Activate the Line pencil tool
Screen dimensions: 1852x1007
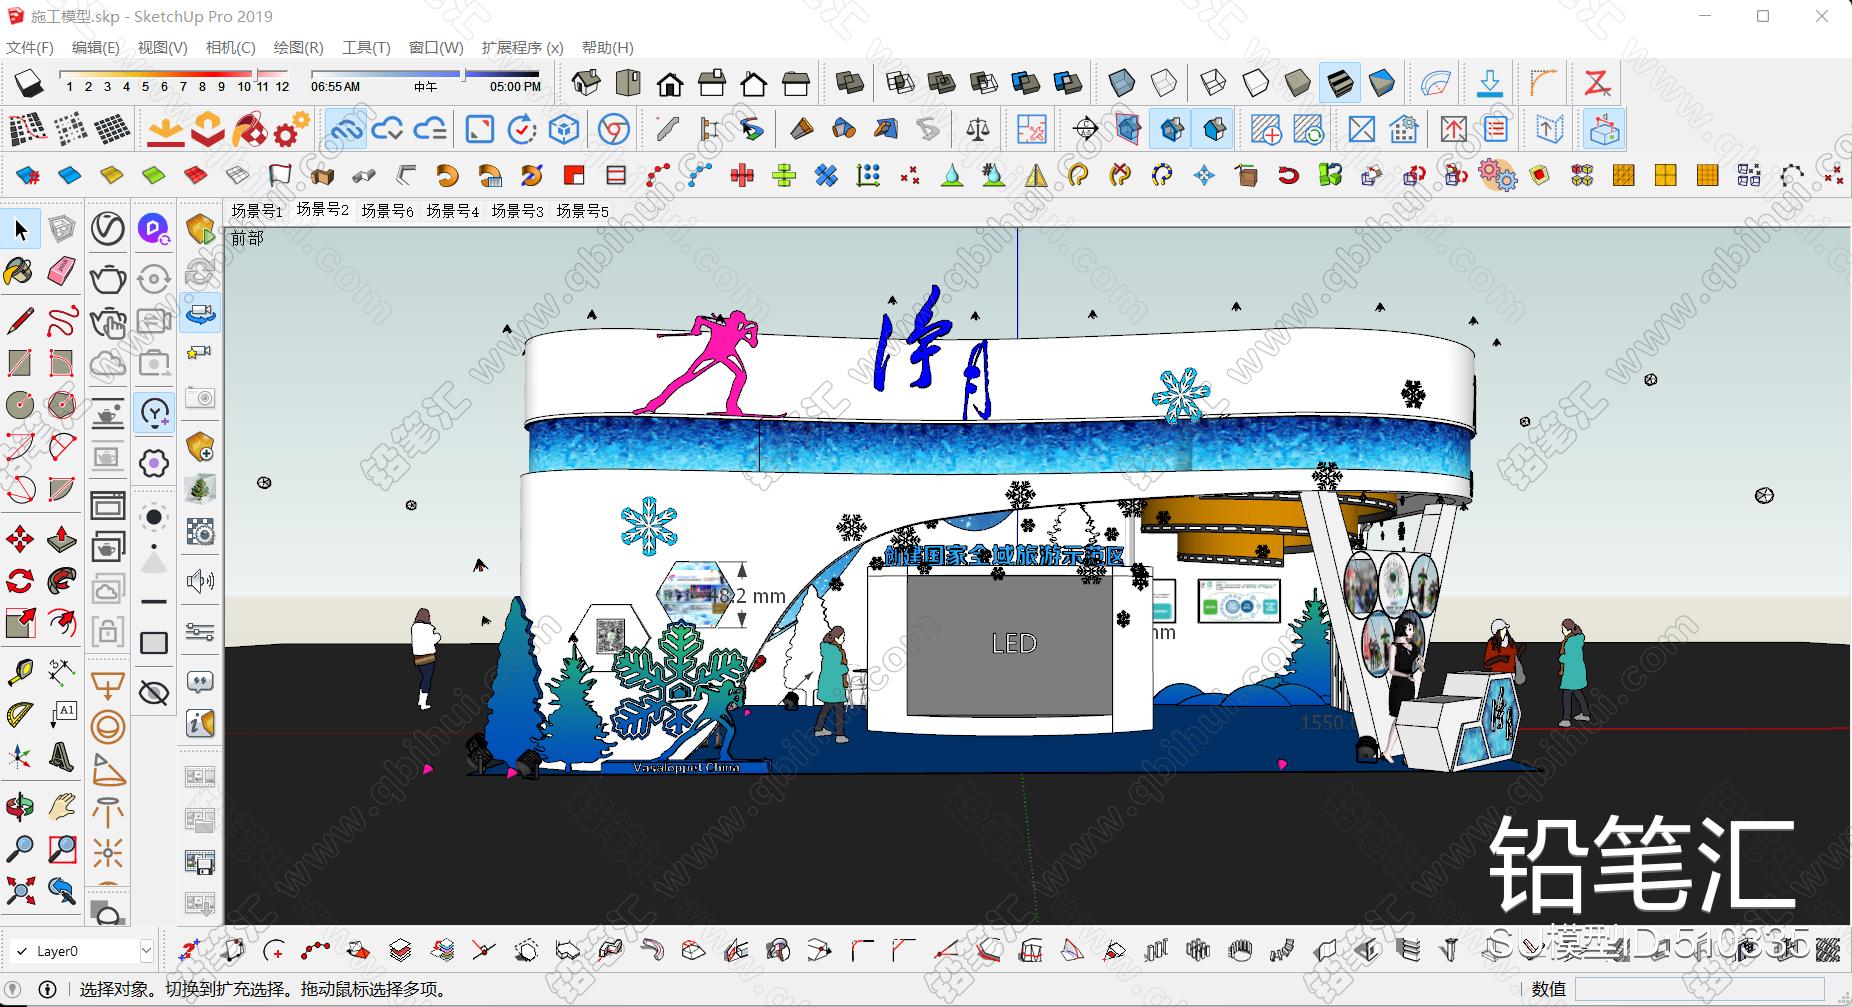tap(20, 321)
